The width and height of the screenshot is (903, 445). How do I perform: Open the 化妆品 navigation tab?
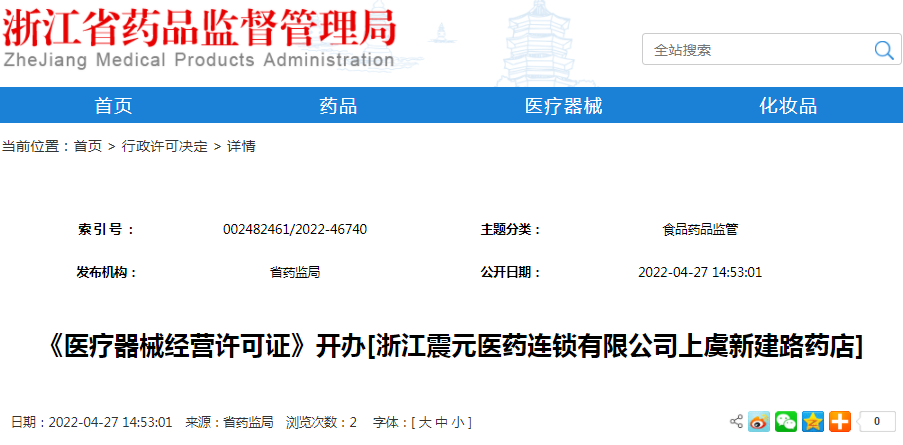tap(788, 106)
